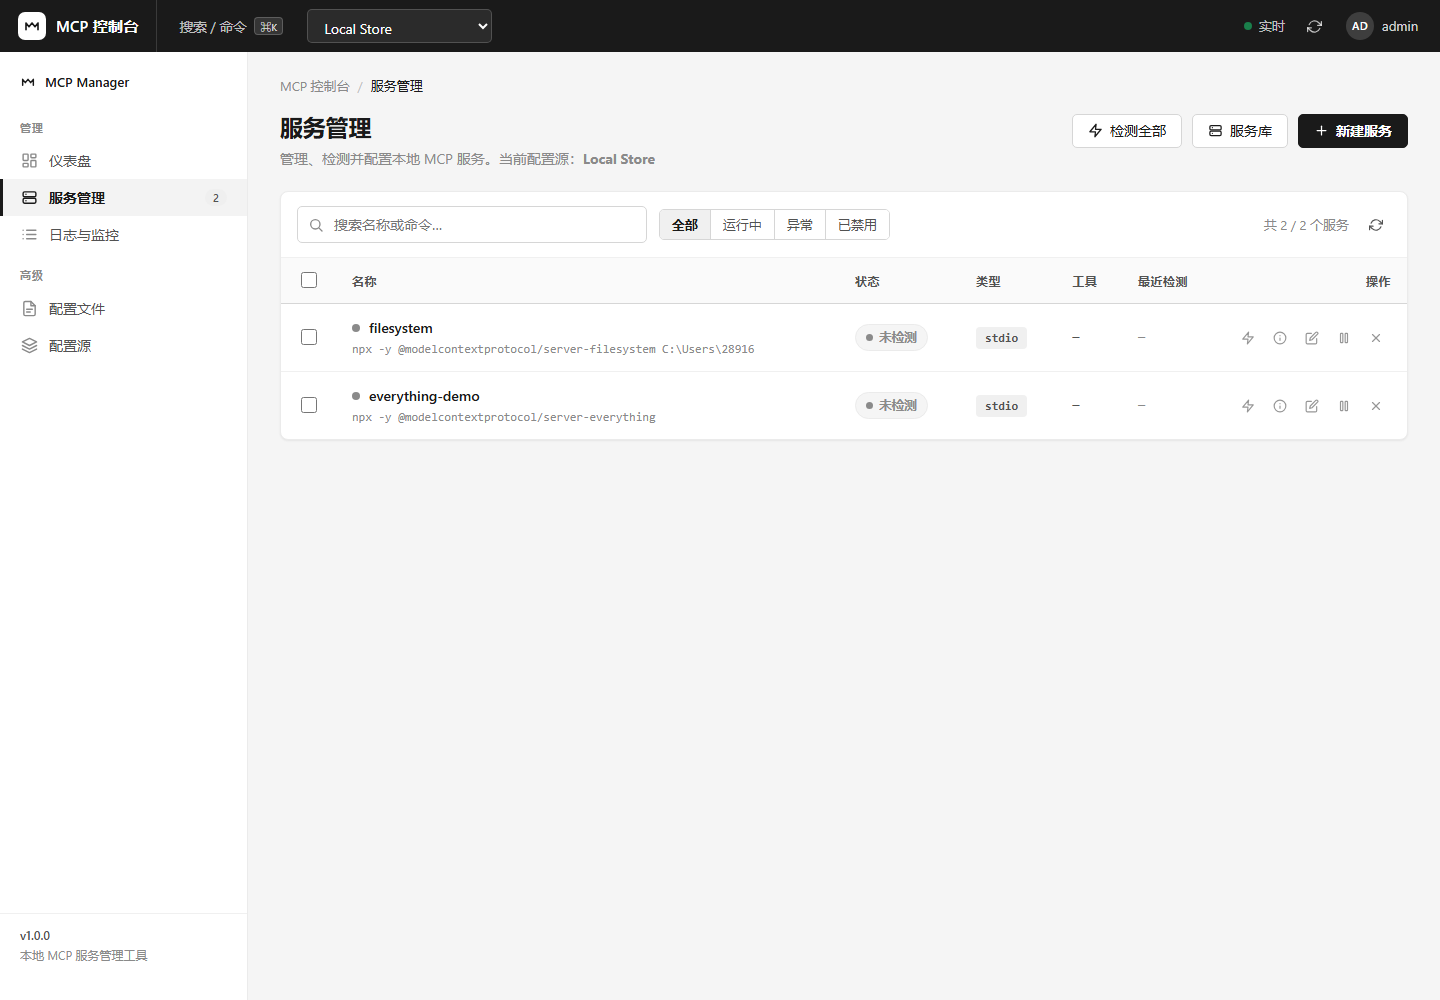Open 配置源 in the sidebar
Image resolution: width=1440 pixels, height=1000 pixels.
[123, 346]
